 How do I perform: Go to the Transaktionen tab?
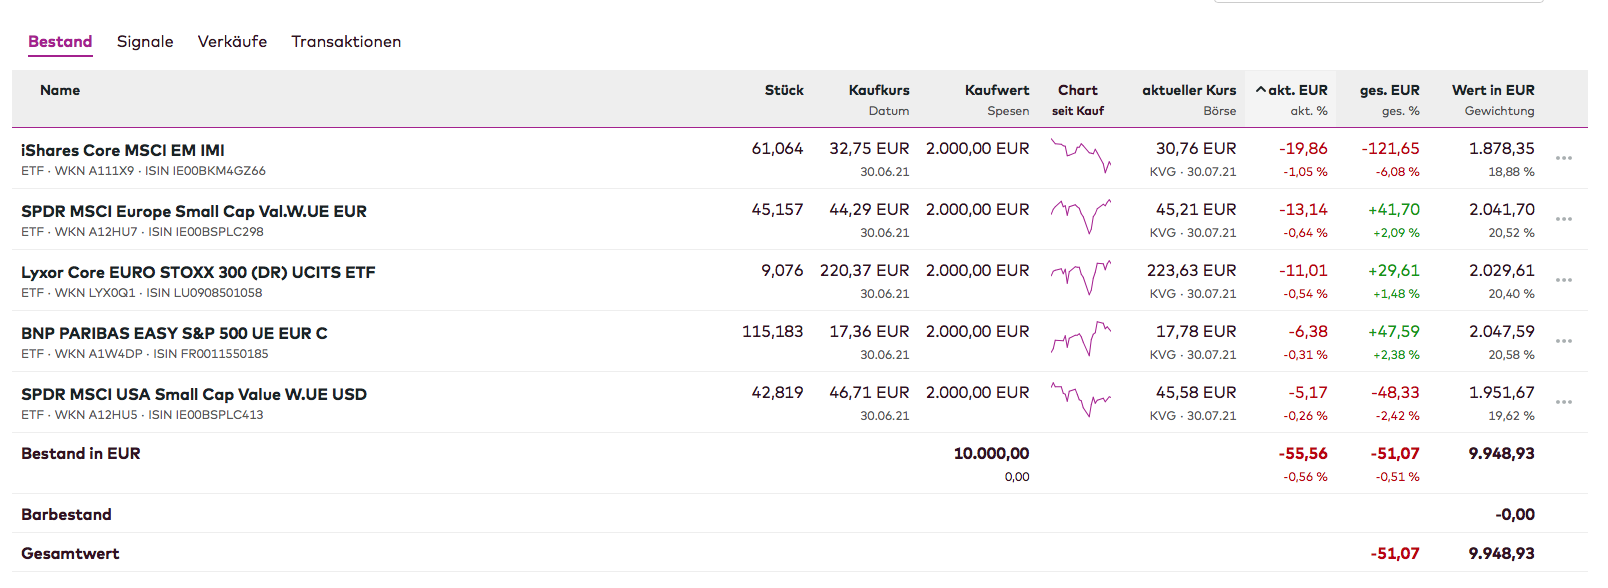point(346,42)
